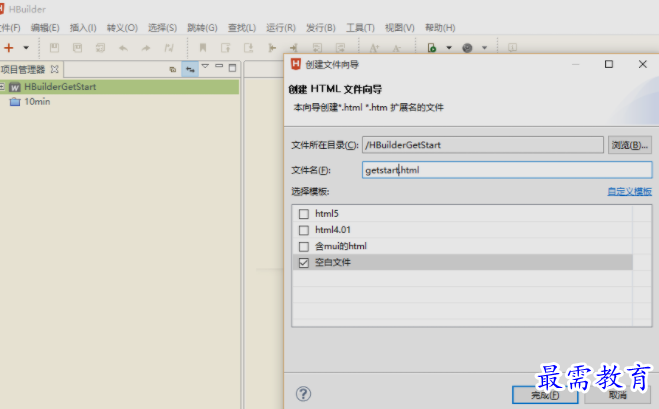
Task: Select HBuilderGetStart project in tree
Action: click(x=60, y=87)
